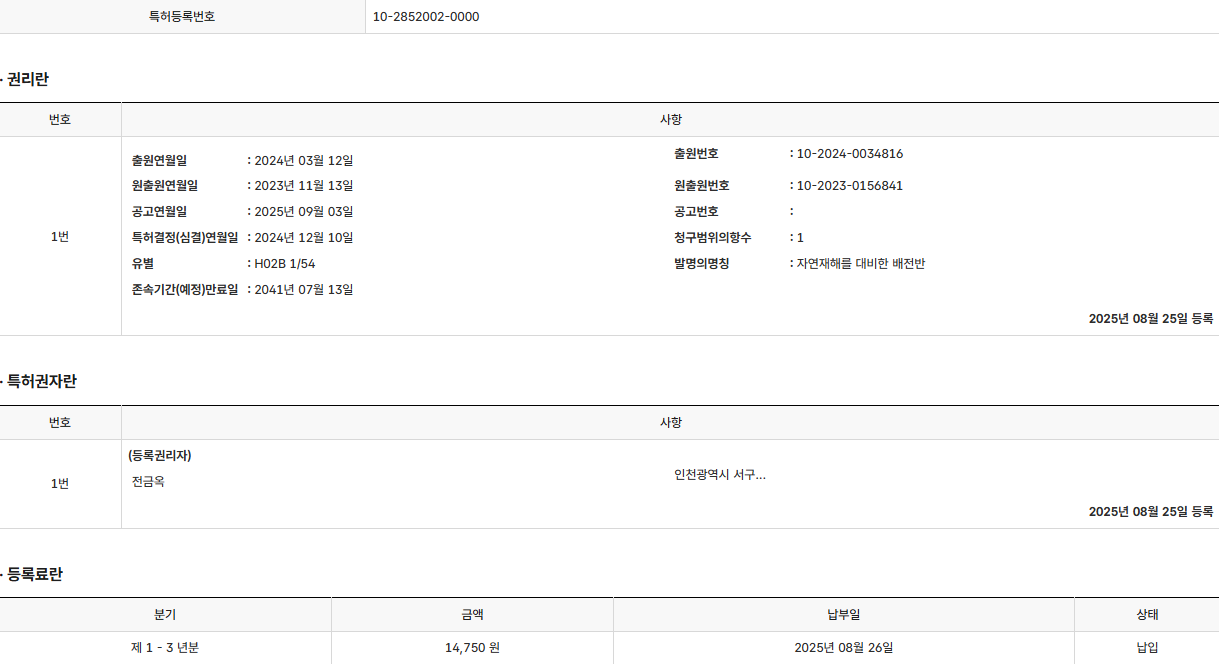The height and width of the screenshot is (664, 1219).
Task: Click the 납부일 column header
Action: (x=843, y=615)
